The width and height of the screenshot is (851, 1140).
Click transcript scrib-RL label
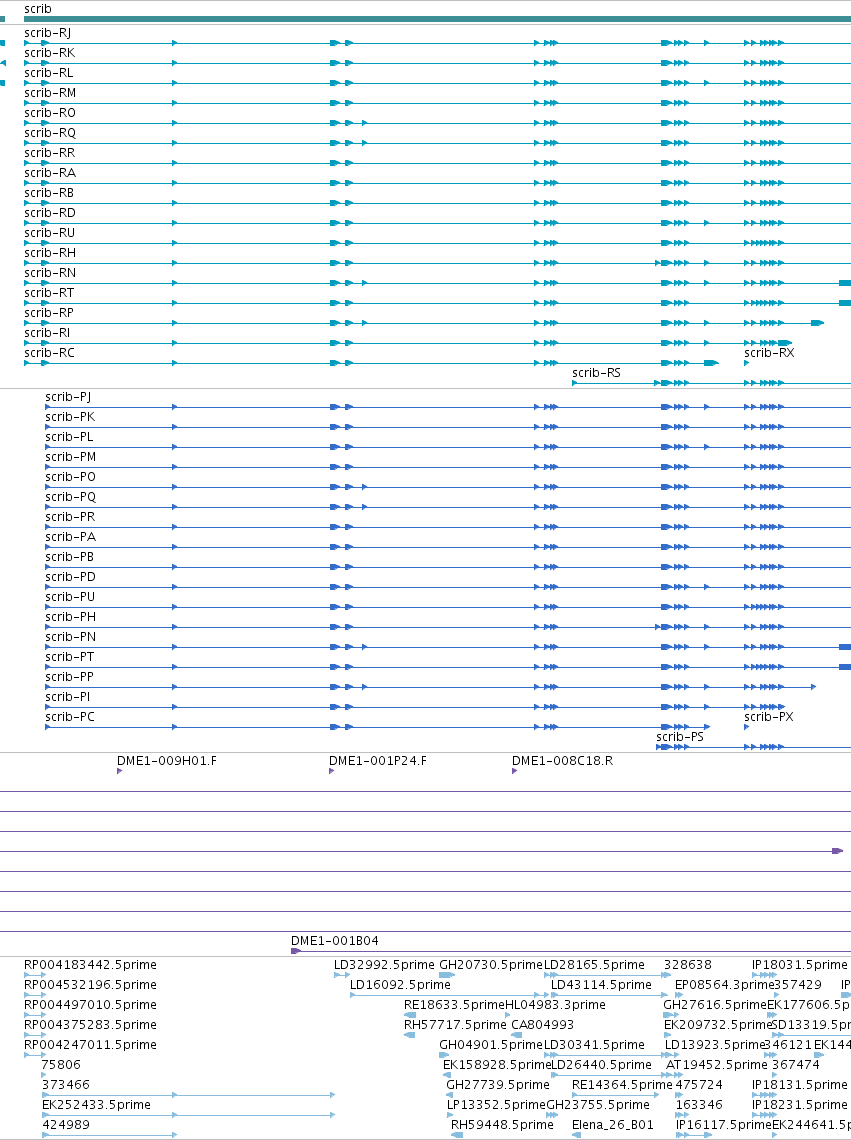click(48, 73)
